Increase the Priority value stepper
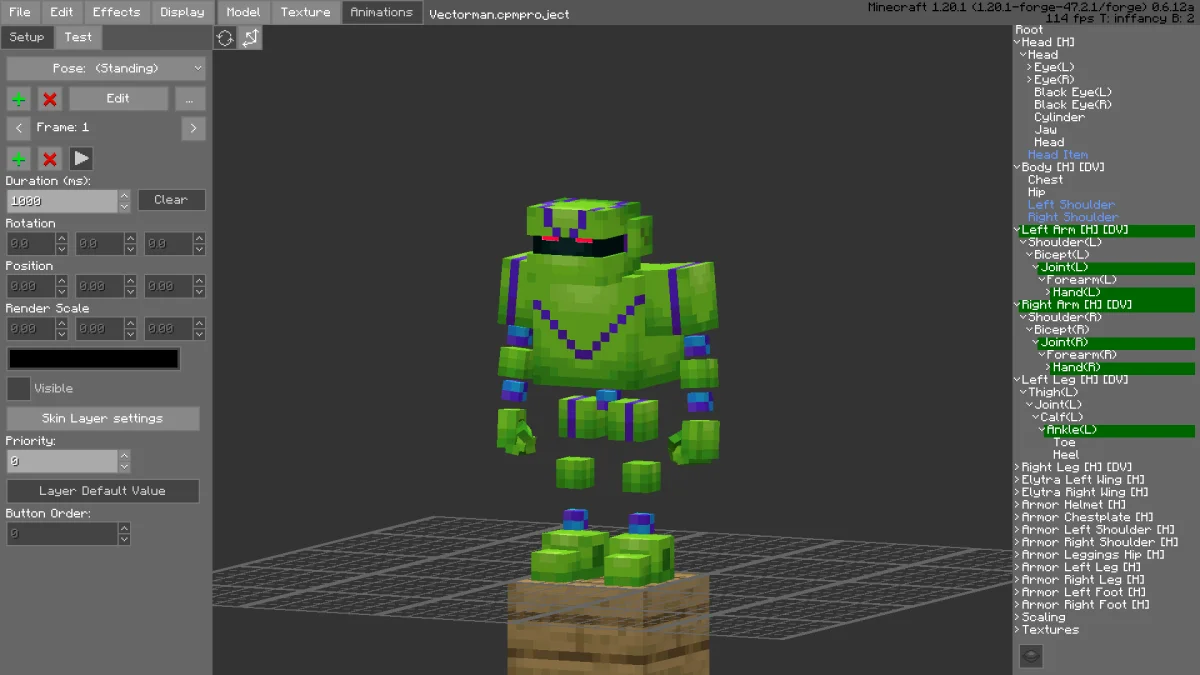 tap(124, 455)
